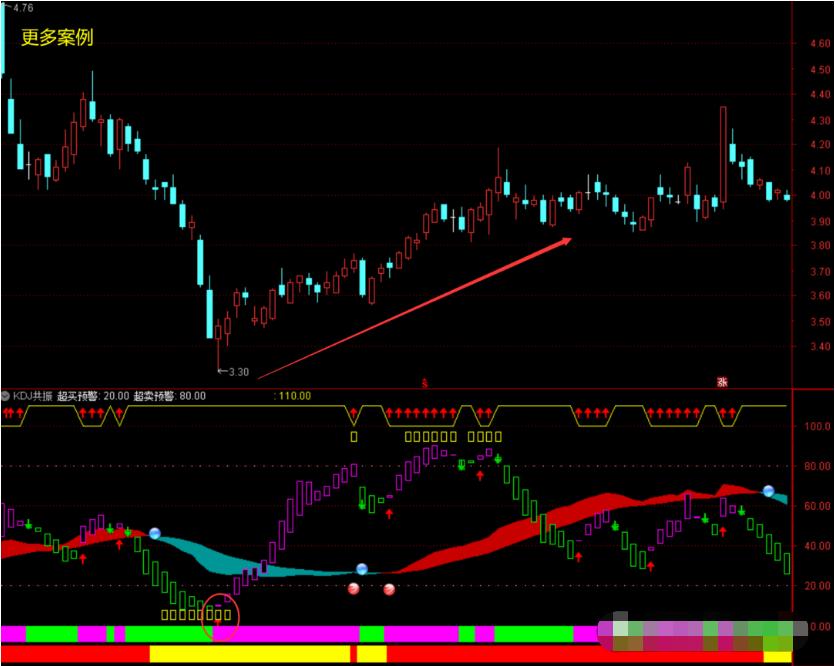
Task: Click the 20.00 indicator axis label
Action: pyautogui.click(x=817, y=586)
